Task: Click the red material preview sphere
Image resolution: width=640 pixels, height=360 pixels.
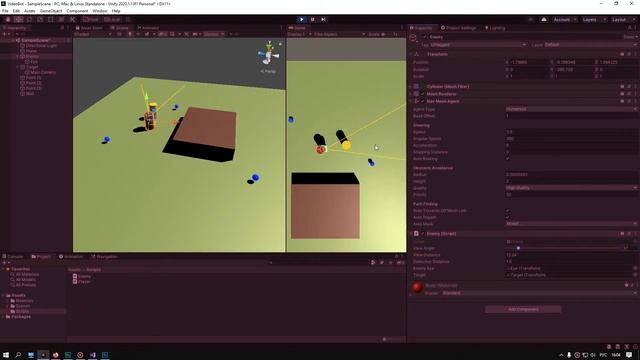Action: click(417, 288)
